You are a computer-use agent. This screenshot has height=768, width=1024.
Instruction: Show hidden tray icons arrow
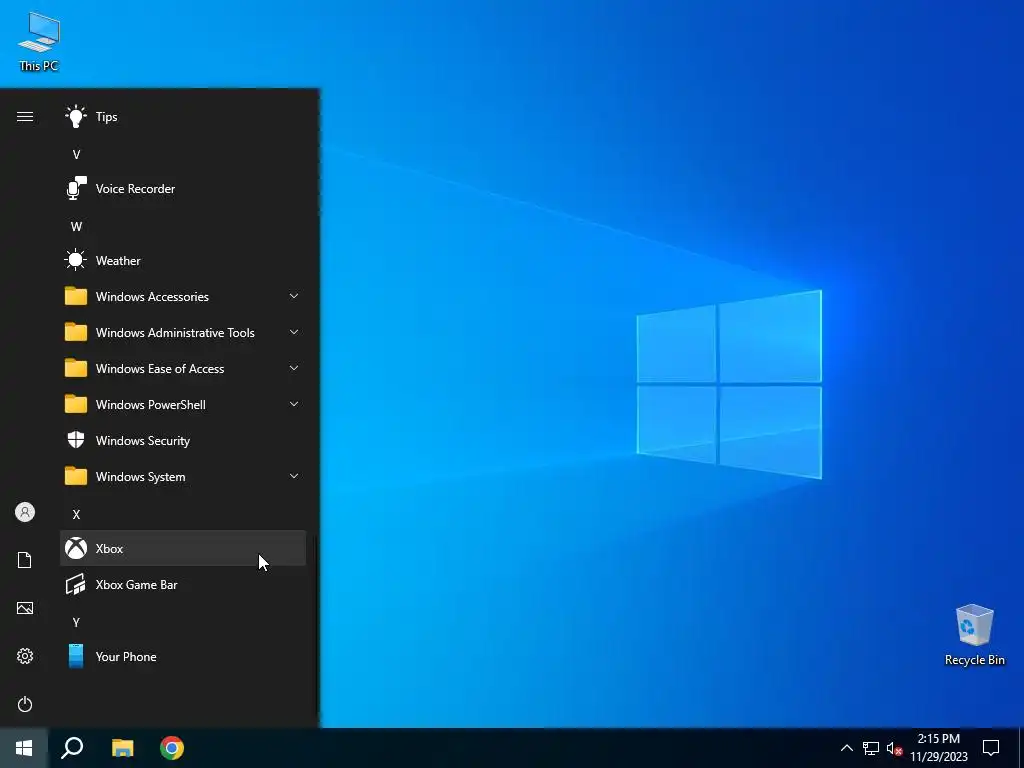click(846, 748)
